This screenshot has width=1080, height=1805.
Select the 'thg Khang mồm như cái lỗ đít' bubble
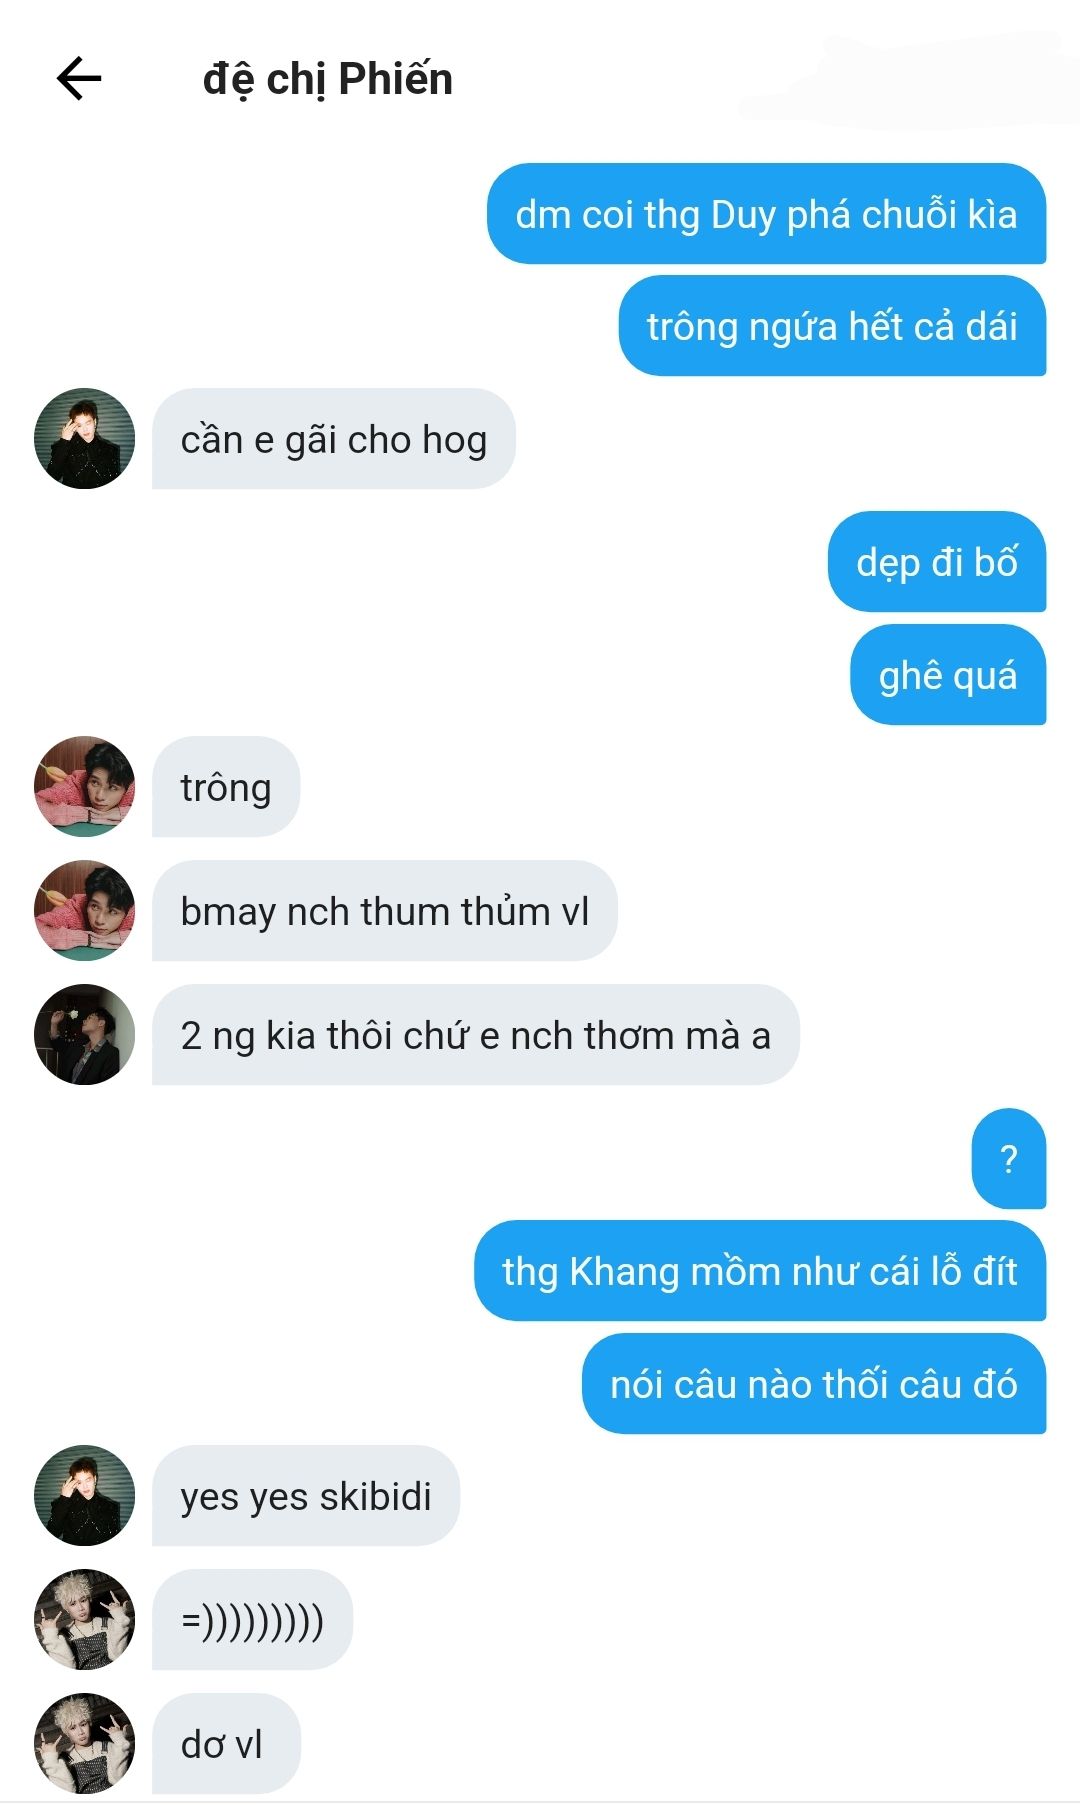coord(760,1271)
